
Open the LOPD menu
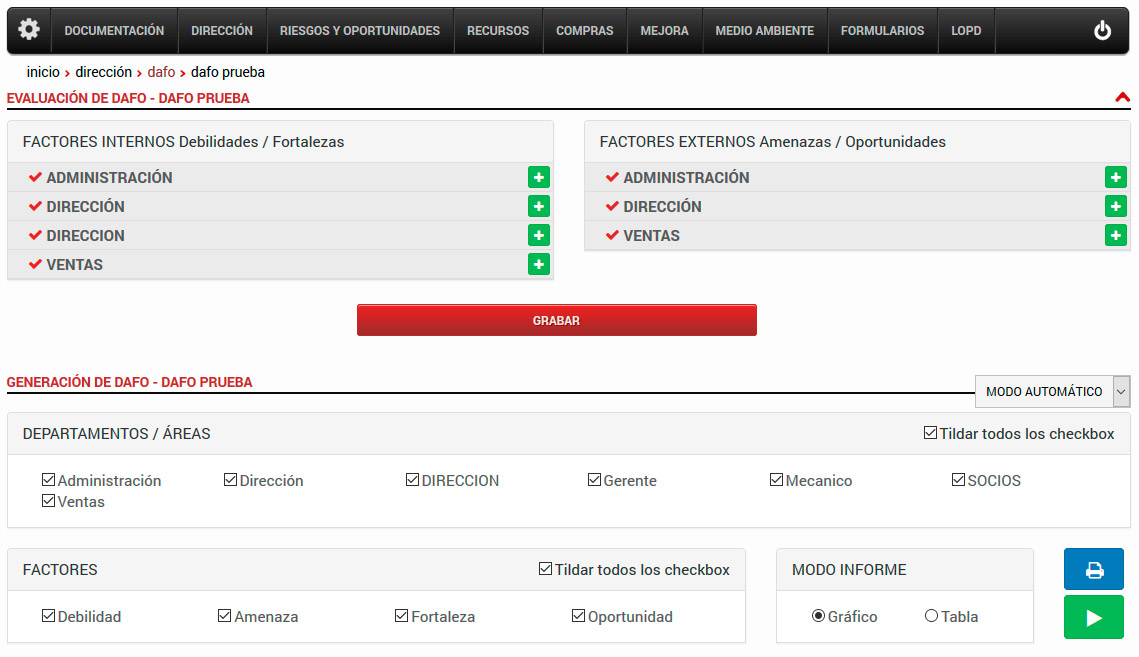pyautogui.click(x=966, y=31)
